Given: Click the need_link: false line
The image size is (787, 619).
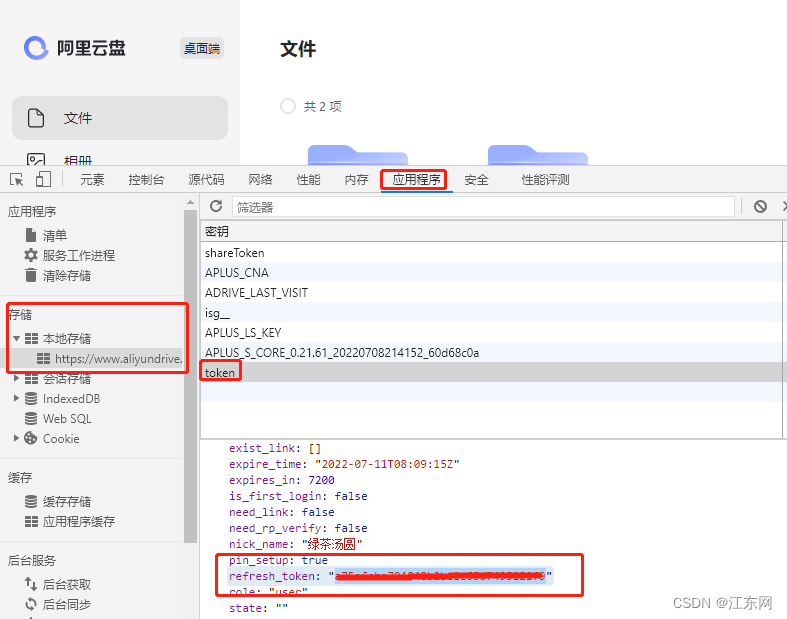Looking at the screenshot, I should tap(282, 512).
